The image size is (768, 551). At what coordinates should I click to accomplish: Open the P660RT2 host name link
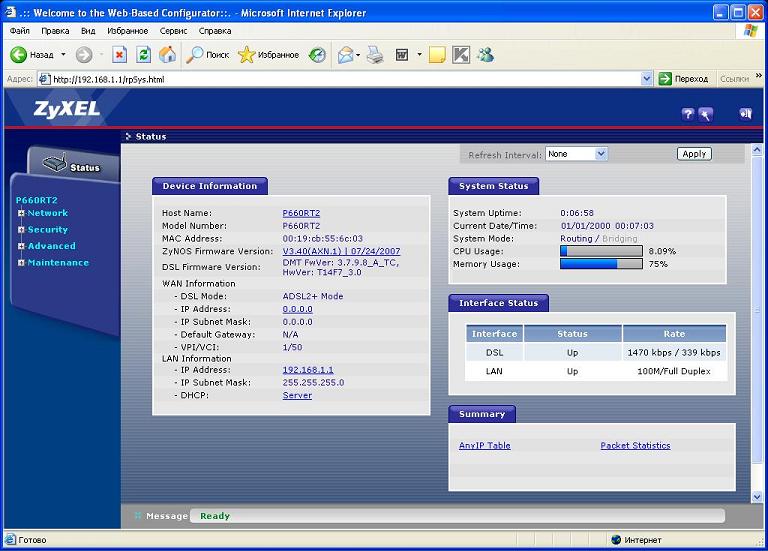pos(301,213)
